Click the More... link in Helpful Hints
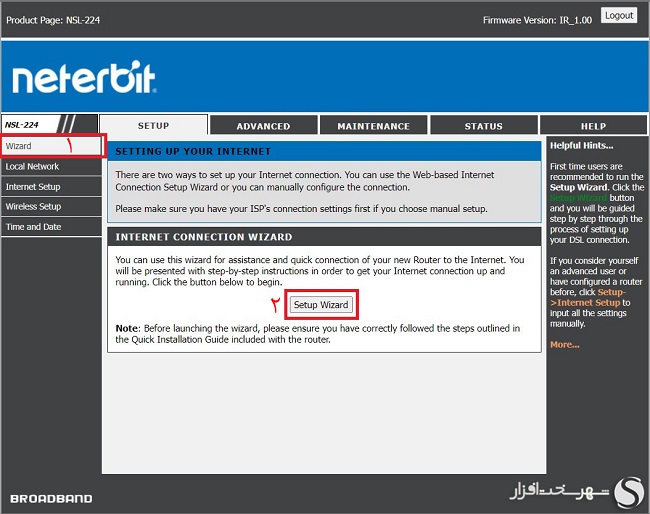 click(564, 345)
